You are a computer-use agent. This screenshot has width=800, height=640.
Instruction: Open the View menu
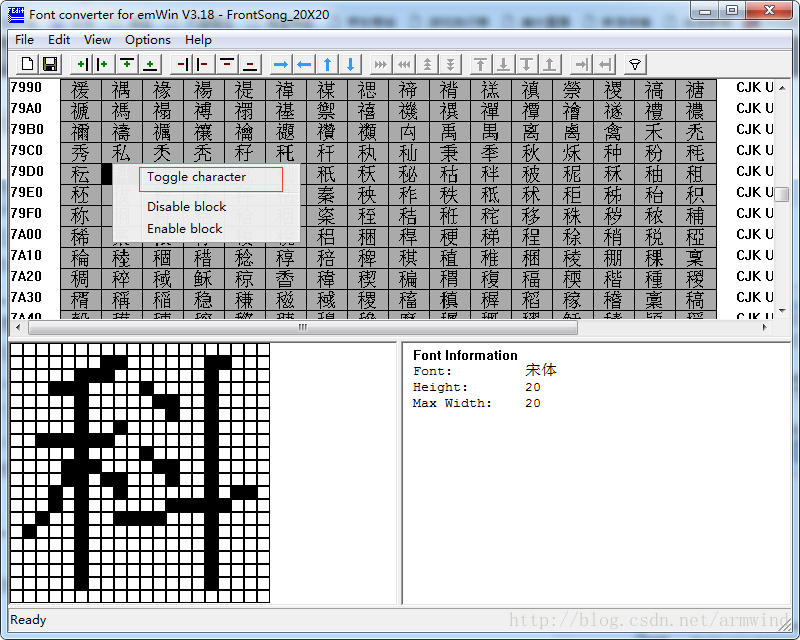[x=97, y=40]
